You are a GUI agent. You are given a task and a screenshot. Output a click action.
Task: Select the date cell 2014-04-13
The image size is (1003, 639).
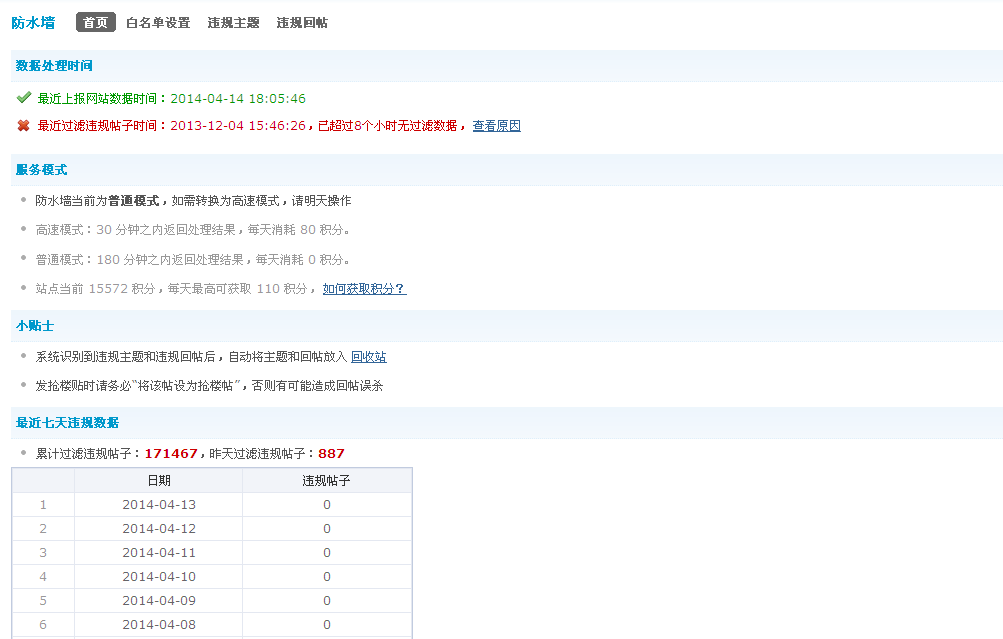click(159, 505)
